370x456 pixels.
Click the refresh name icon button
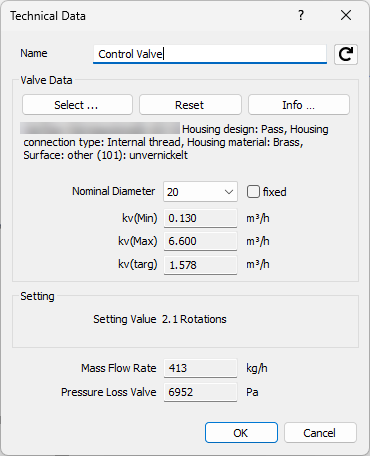(346, 54)
